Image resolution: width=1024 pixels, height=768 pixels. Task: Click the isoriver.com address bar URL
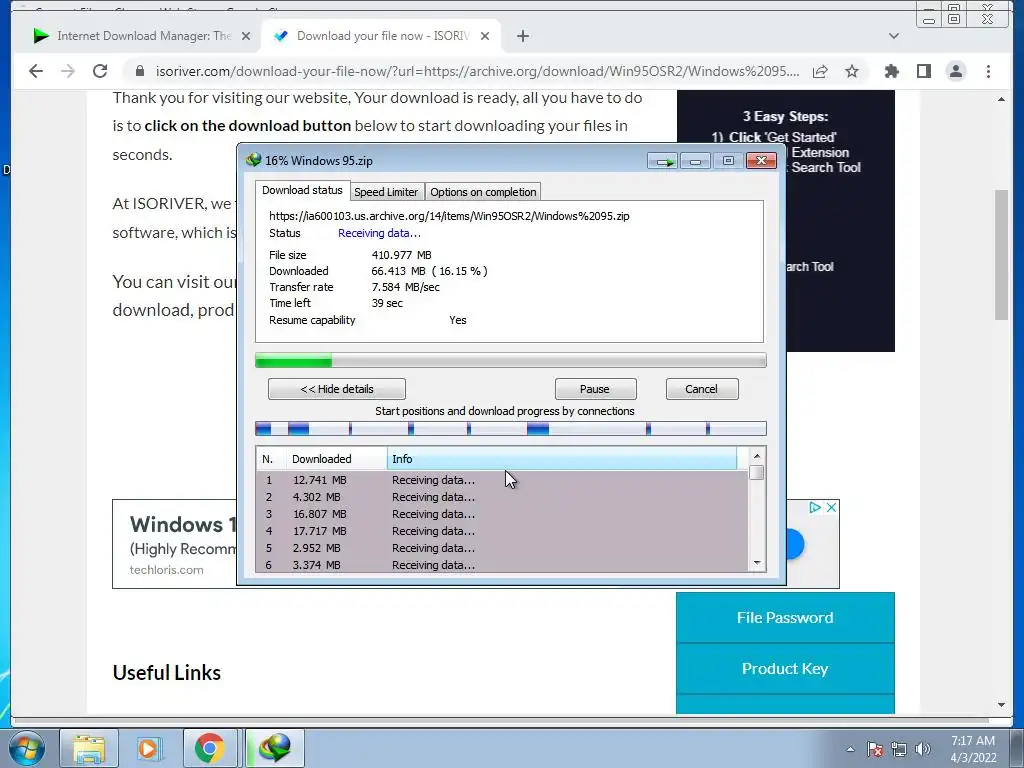[x=477, y=71]
